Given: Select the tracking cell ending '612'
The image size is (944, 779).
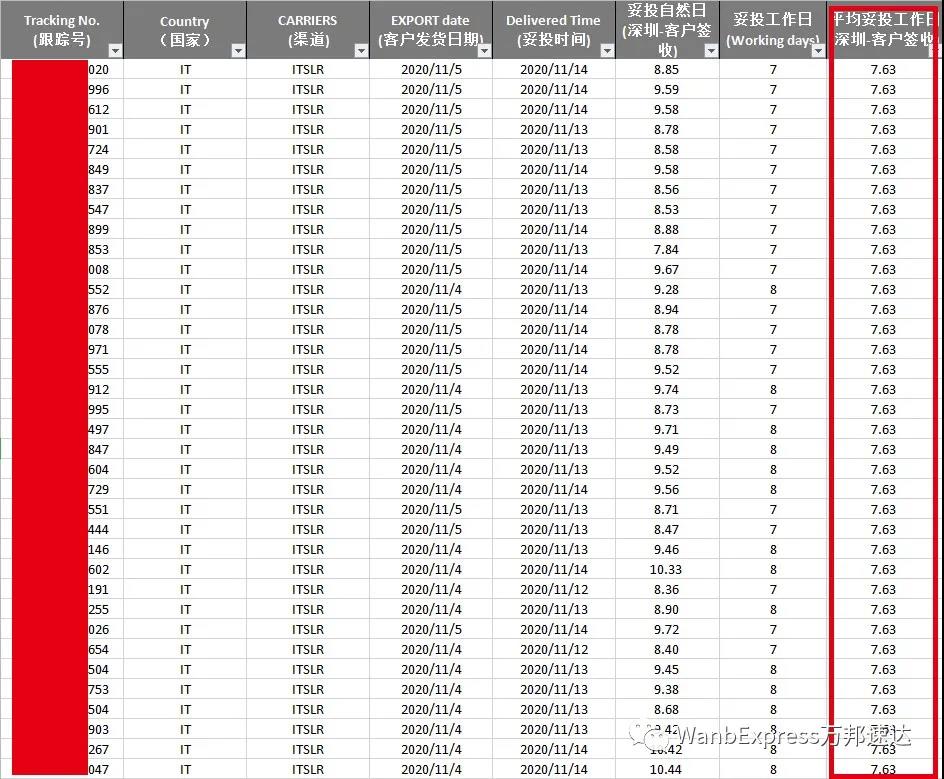Looking at the screenshot, I should 61,110.
